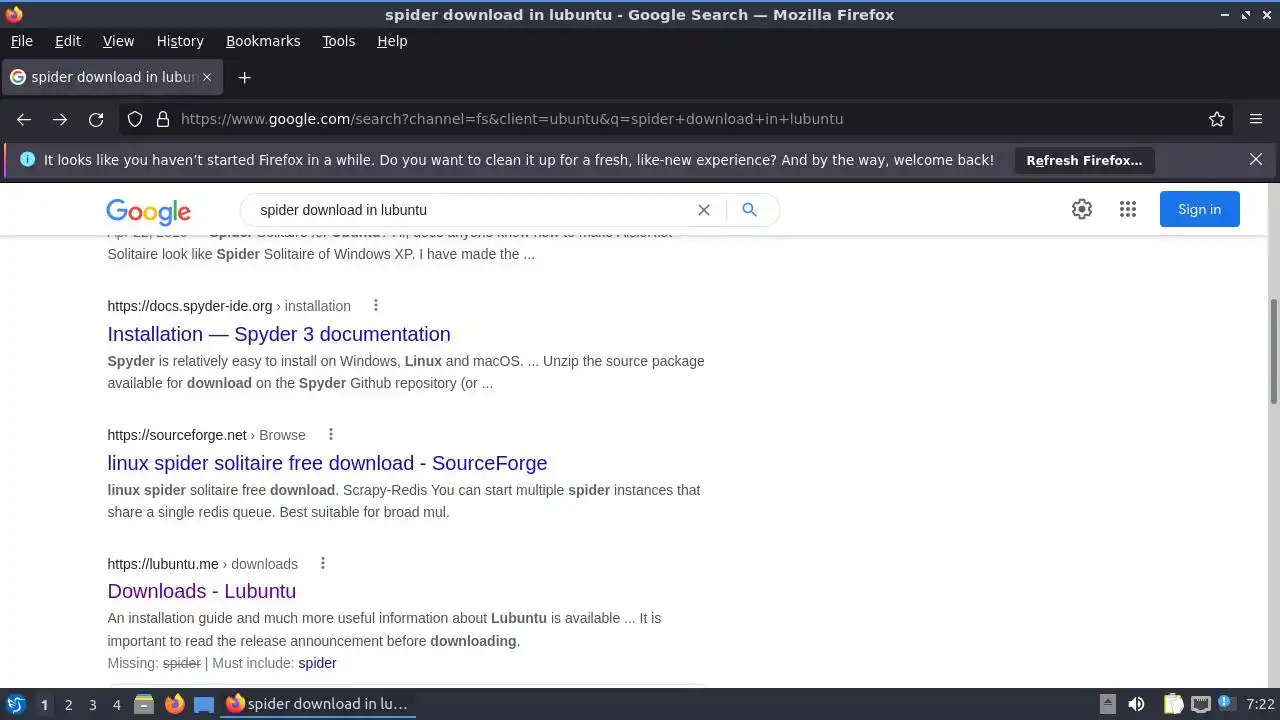Open update notifier tray icon
The height and width of the screenshot is (720, 1280).
pos(1226,704)
